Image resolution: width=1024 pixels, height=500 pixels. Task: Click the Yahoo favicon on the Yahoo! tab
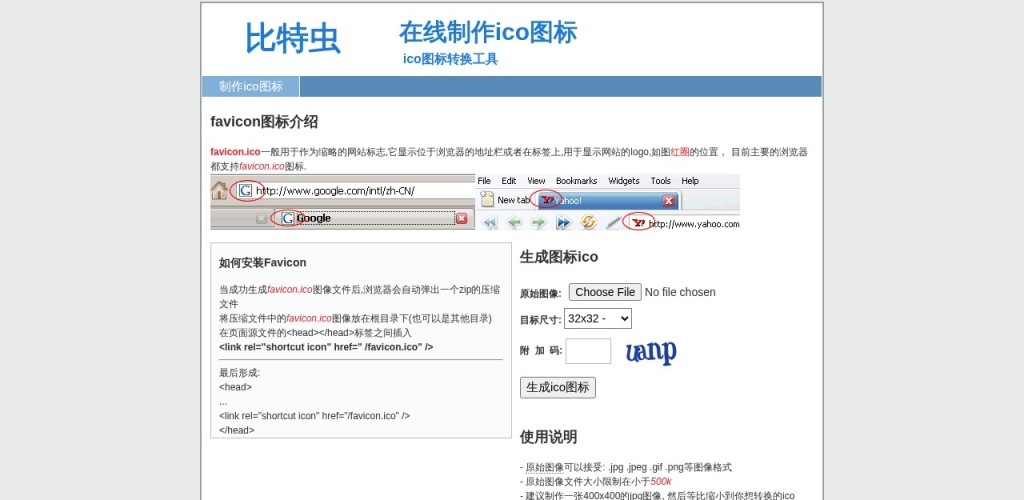(547, 200)
